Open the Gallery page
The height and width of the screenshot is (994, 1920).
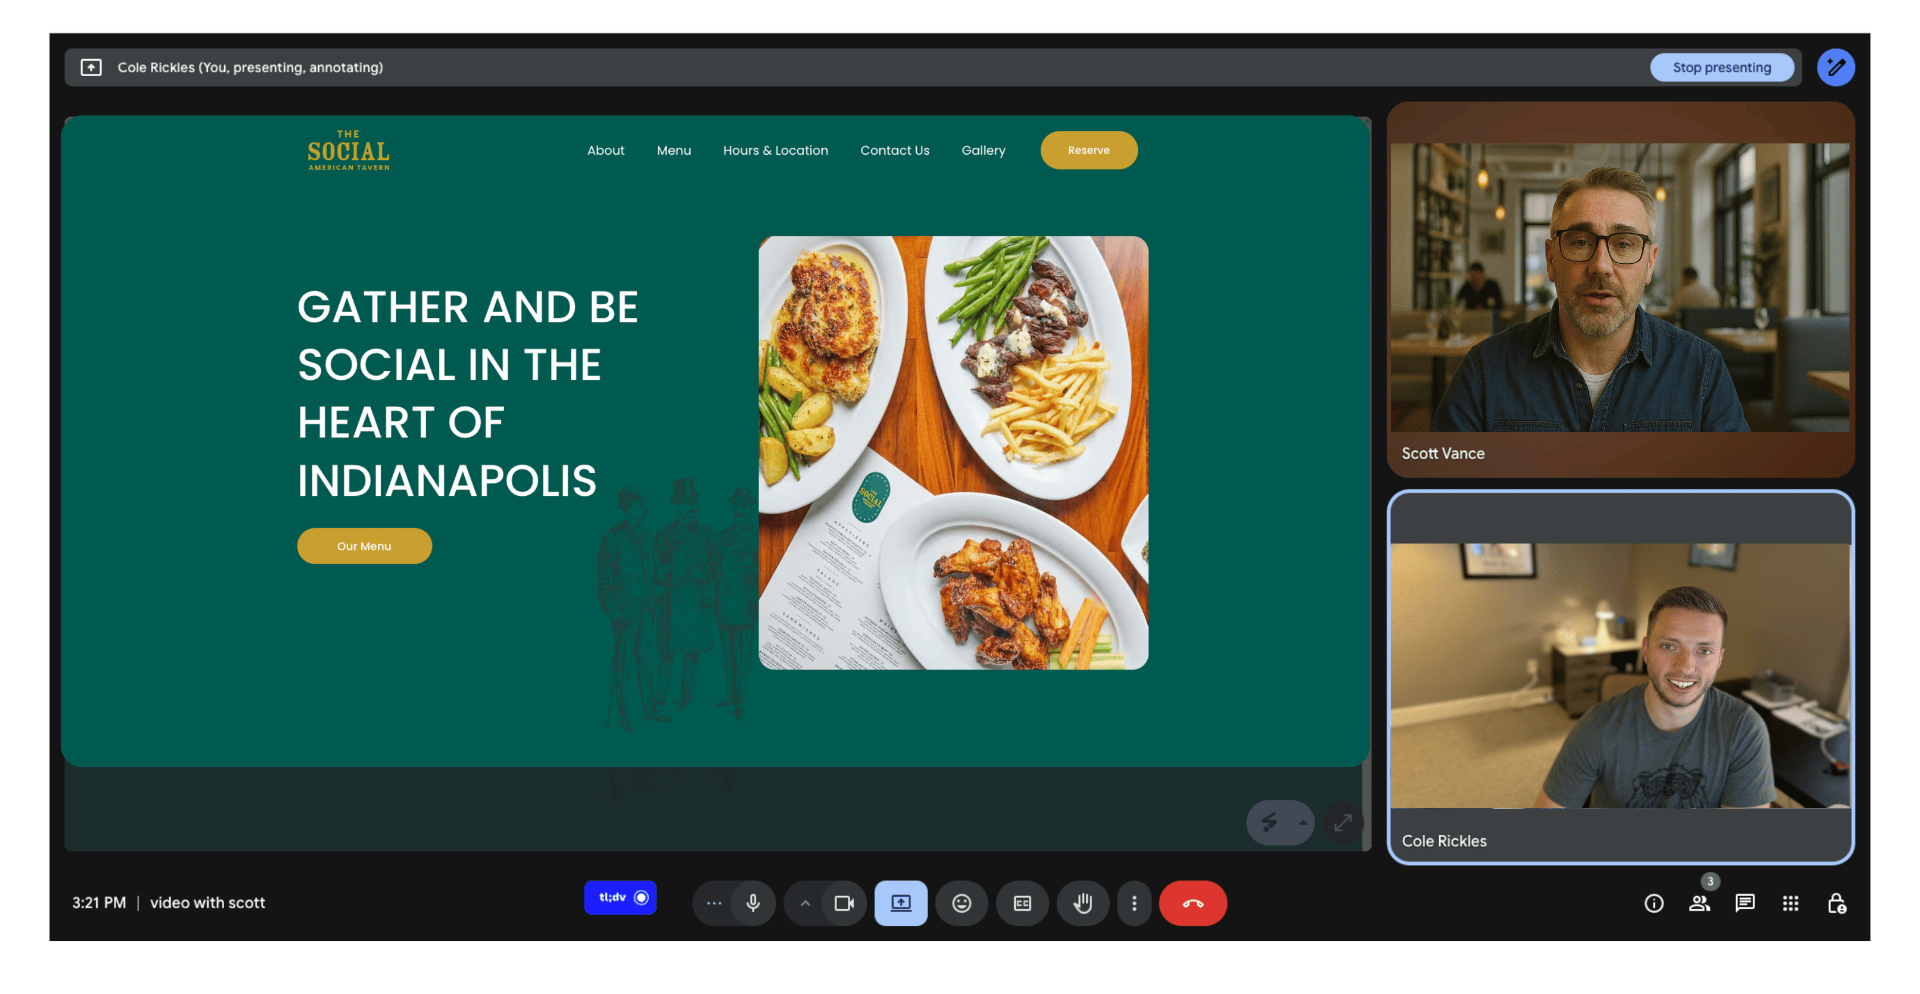[x=983, y=150]
